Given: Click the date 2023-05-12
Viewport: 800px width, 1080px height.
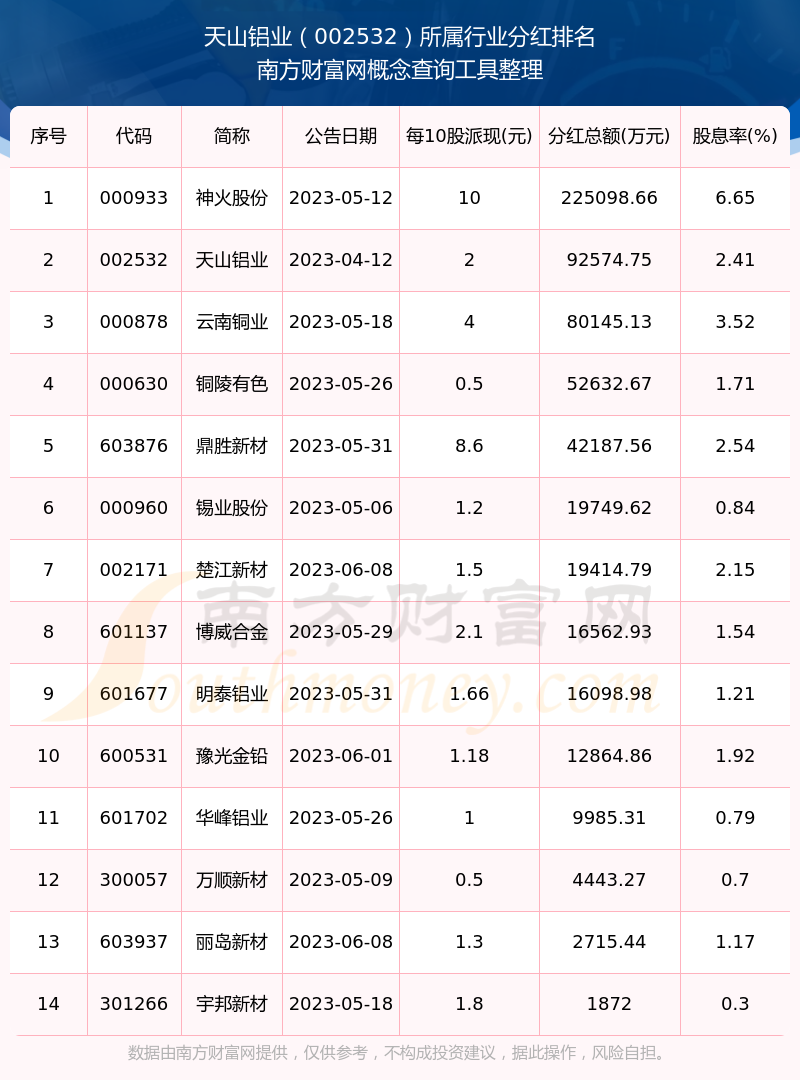Looking at the screenshot, I should coord(341,198).
